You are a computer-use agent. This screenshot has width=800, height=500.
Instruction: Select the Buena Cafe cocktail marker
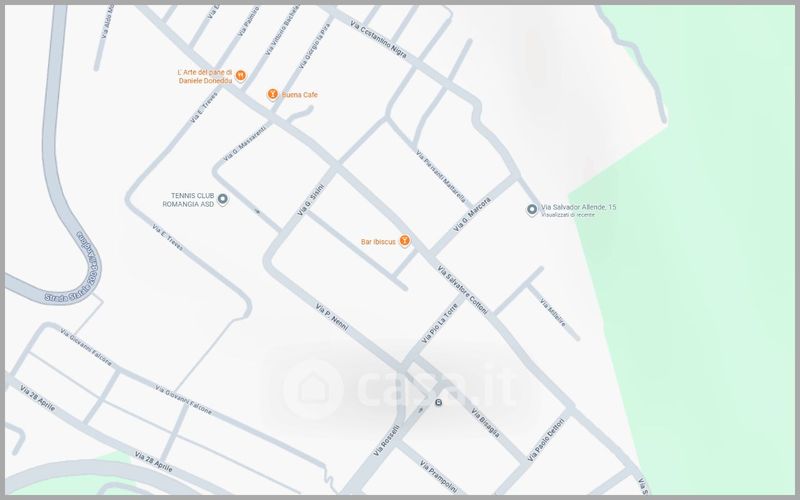[272, 94]
